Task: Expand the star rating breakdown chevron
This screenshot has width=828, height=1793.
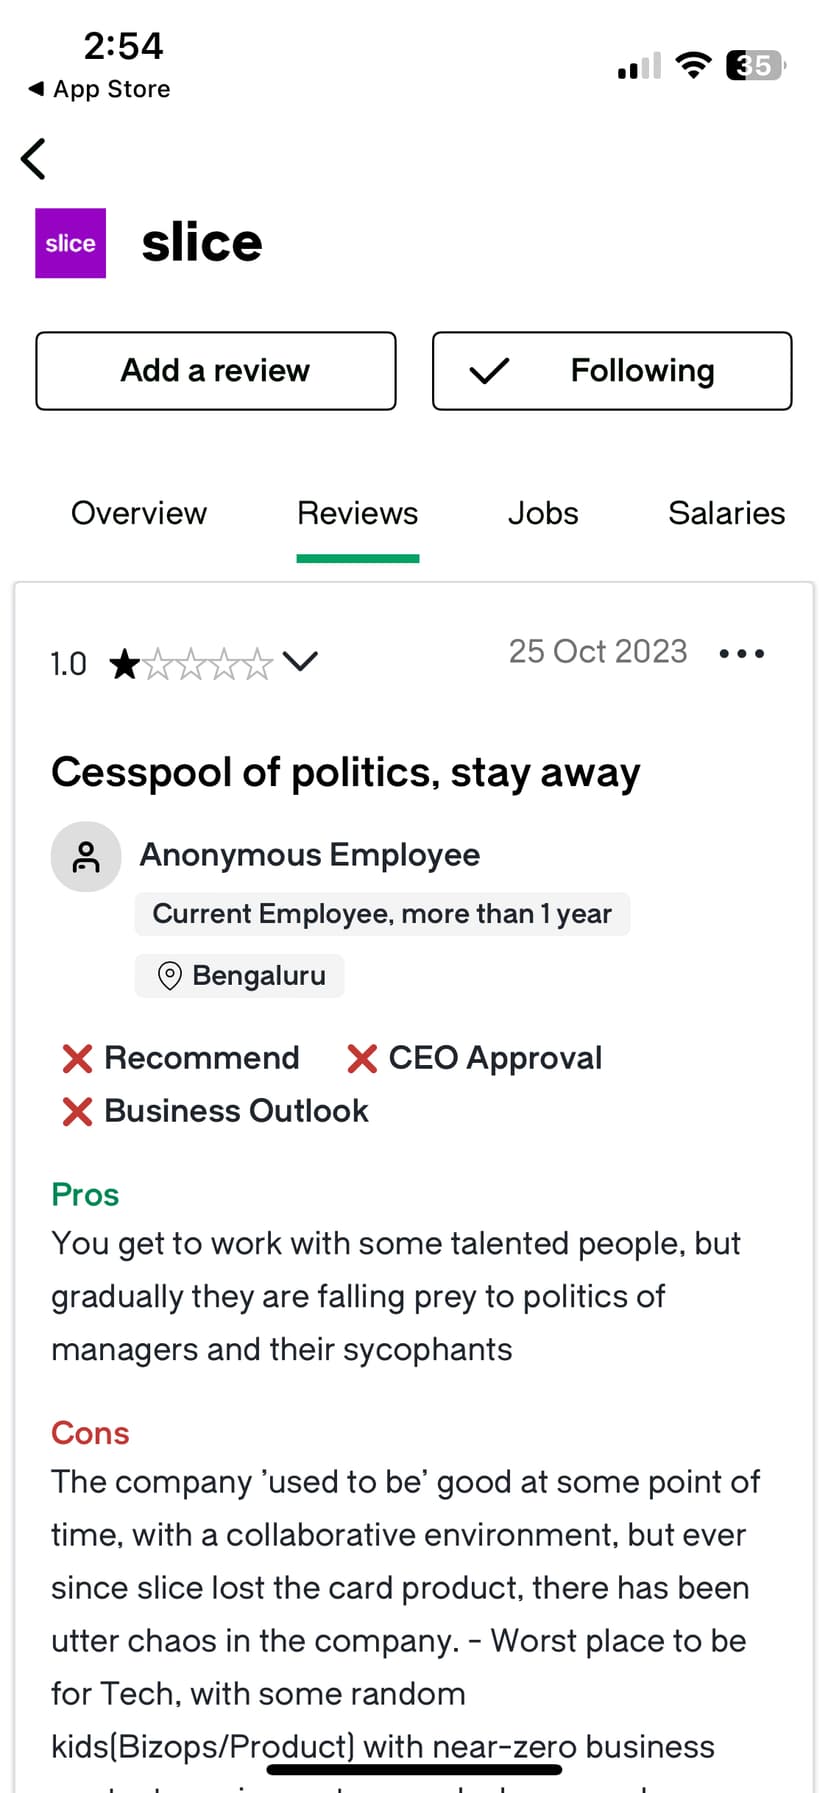Action: 300,661
